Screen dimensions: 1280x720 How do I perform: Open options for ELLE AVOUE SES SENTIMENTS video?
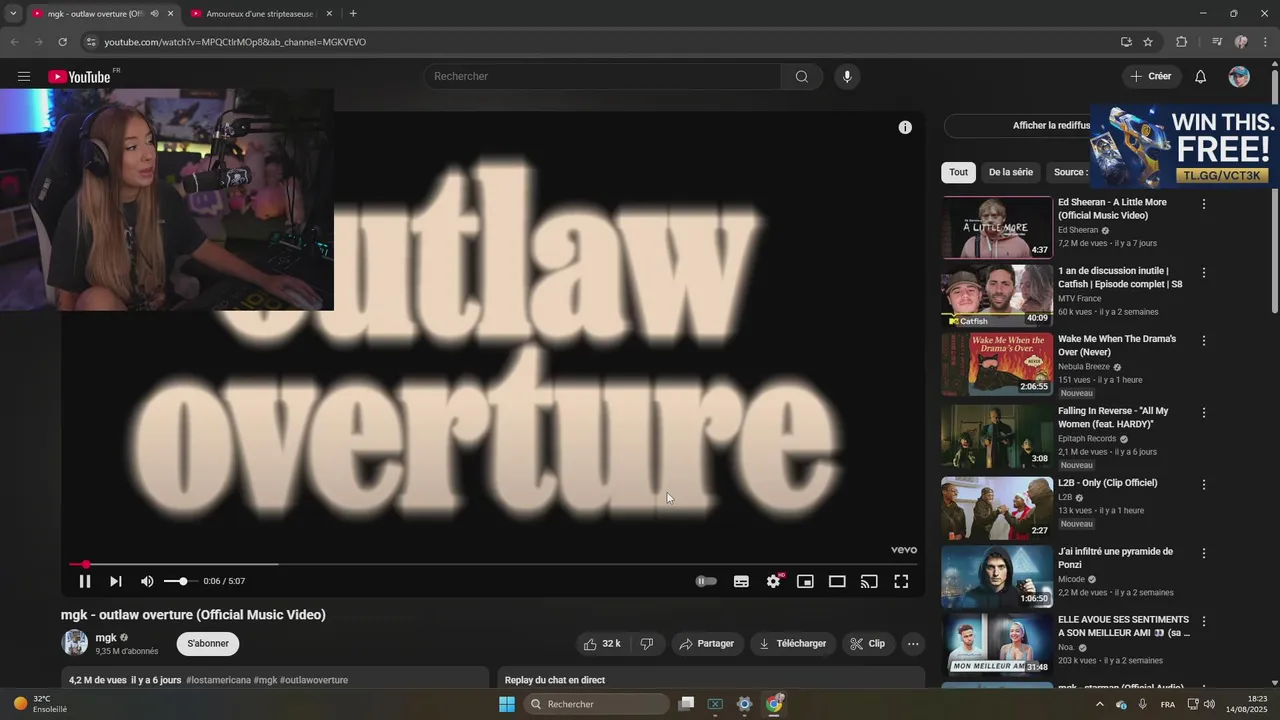(1204, 621)
